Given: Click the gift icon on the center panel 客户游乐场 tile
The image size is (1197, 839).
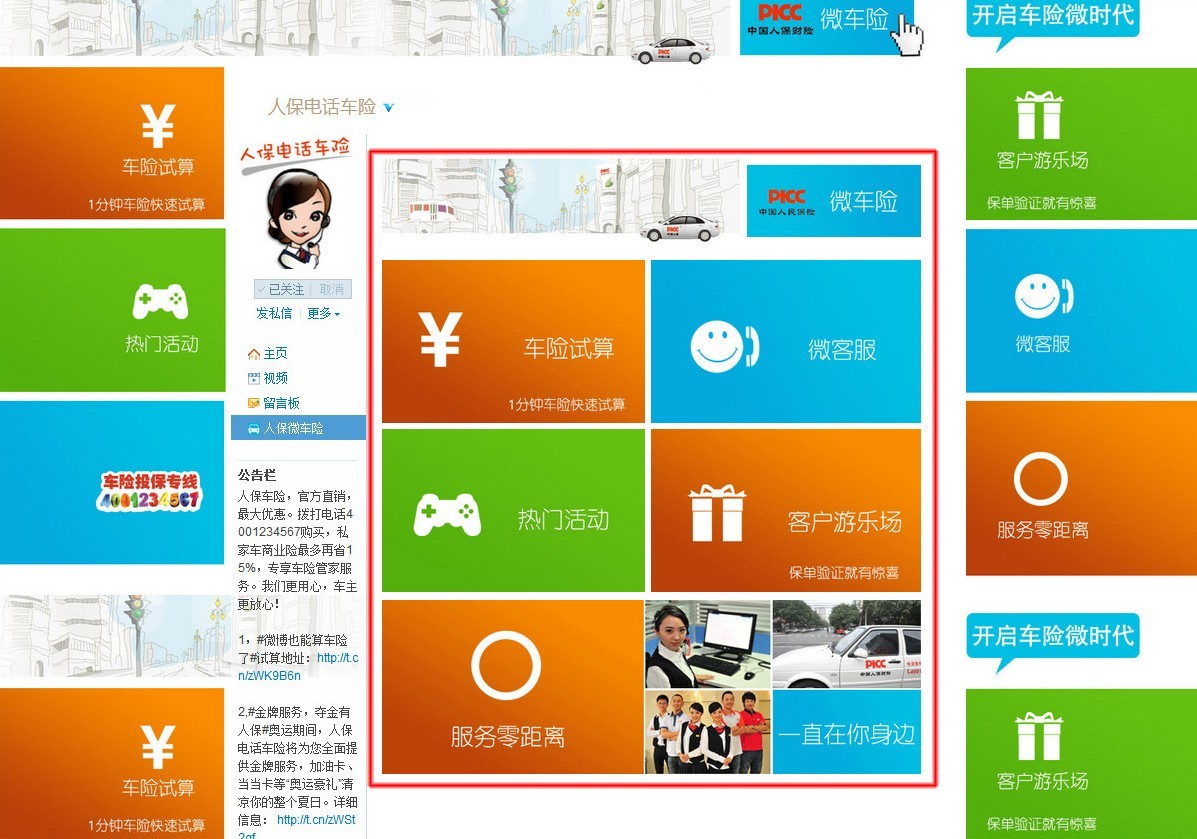Looking at the screenshot, I should [x=716, y=513].
